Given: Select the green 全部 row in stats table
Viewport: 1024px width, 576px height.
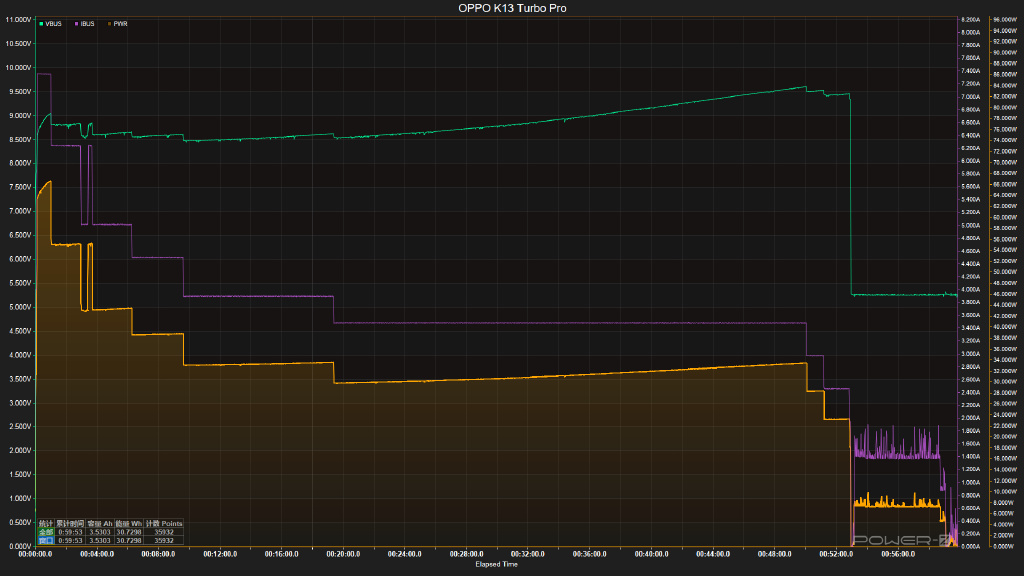Looking at the screenshot, I should click(45, 532).
